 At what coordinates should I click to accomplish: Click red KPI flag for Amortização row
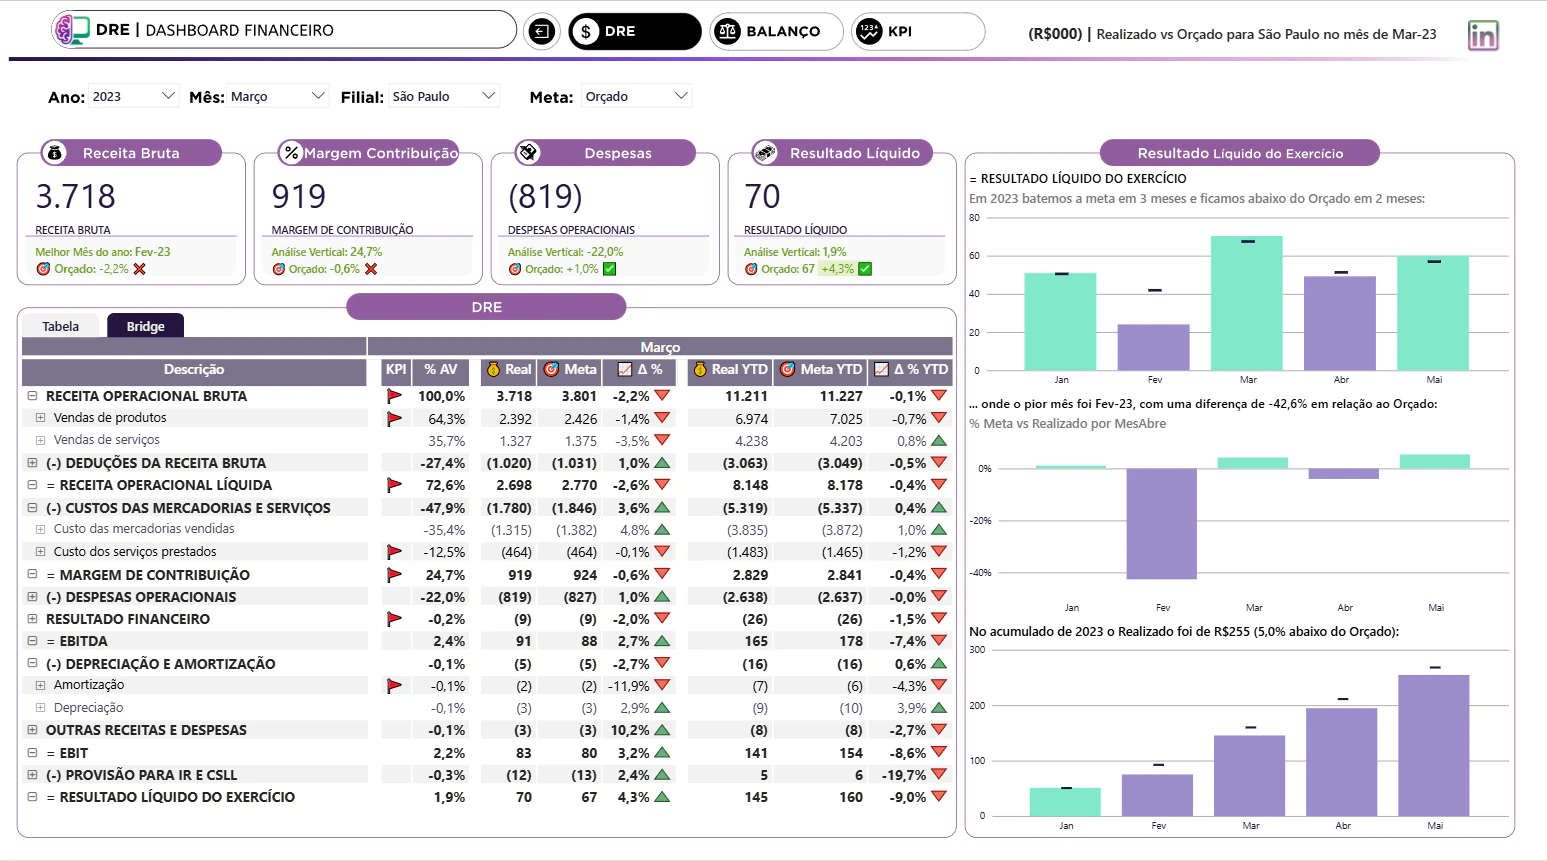pos(394,686)
